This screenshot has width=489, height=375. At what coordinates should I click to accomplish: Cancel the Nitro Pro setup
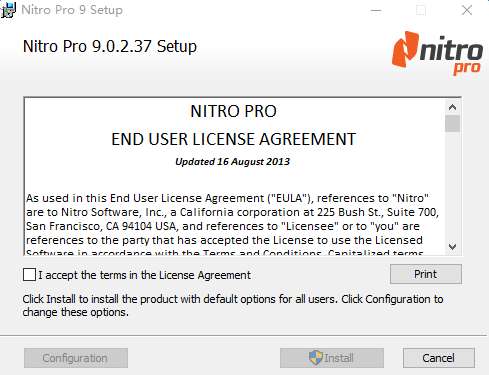point(438,358)
